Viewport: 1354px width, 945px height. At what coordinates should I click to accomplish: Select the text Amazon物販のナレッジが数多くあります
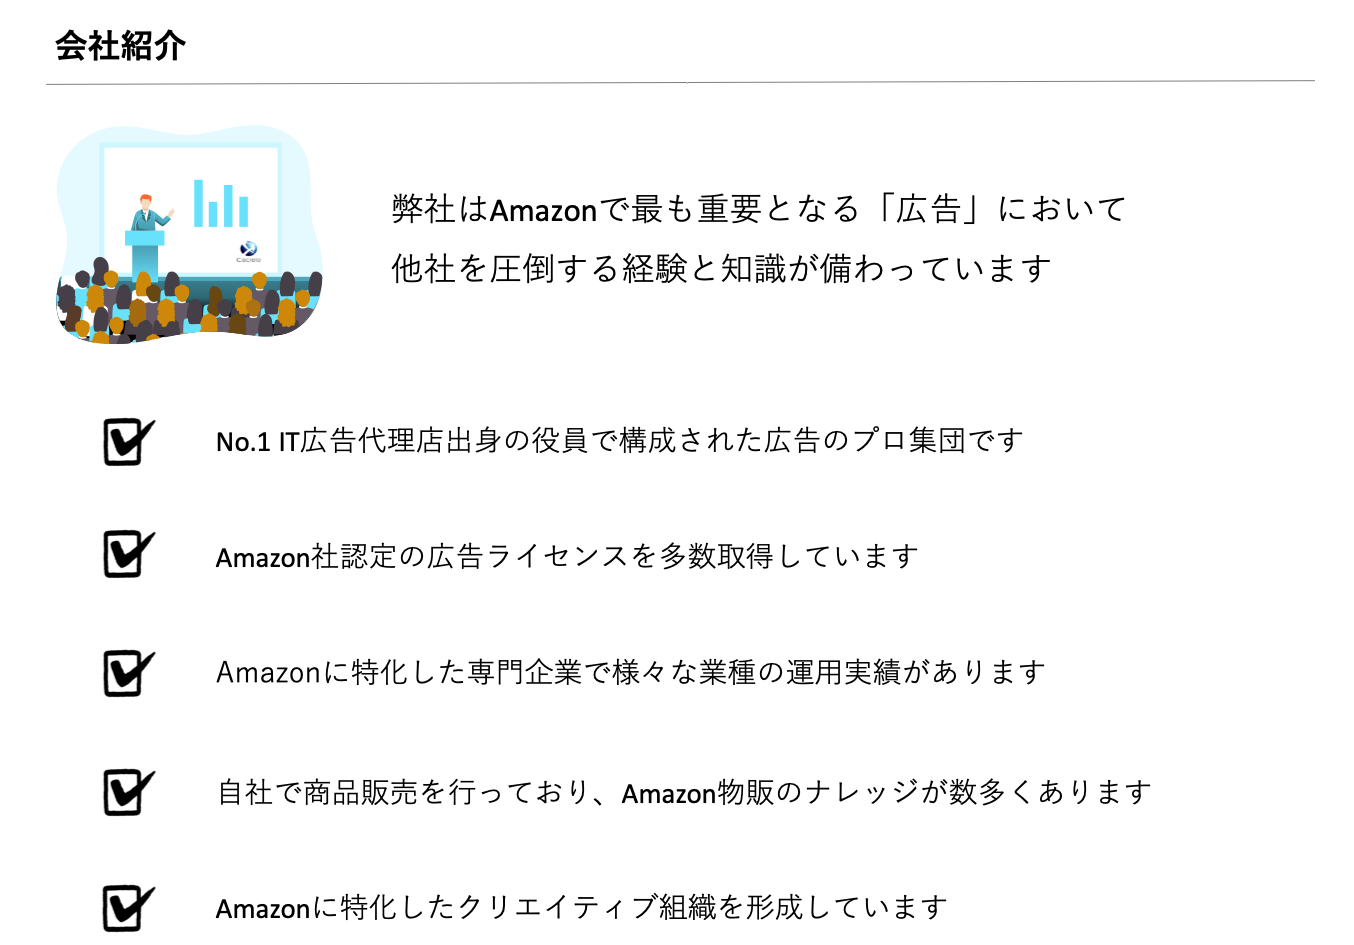coord(885,793)
